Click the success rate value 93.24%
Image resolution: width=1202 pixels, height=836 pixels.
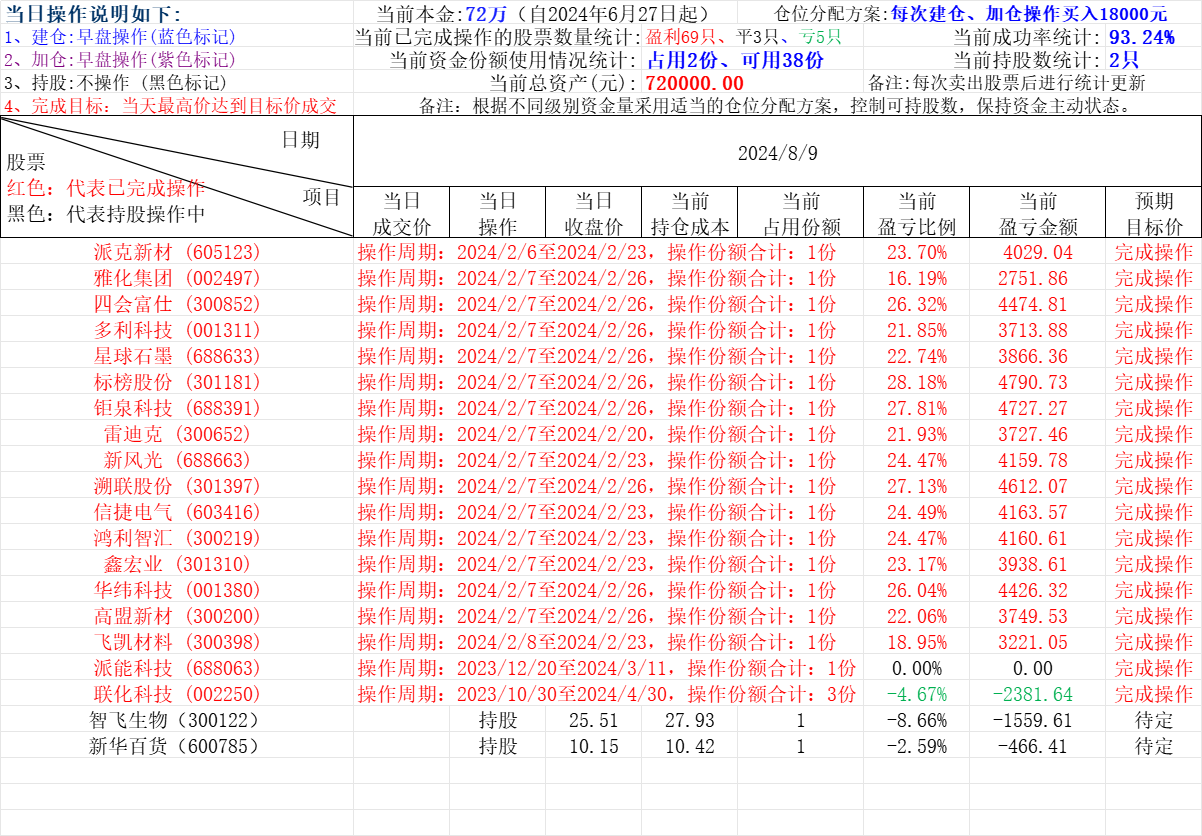1141,38
